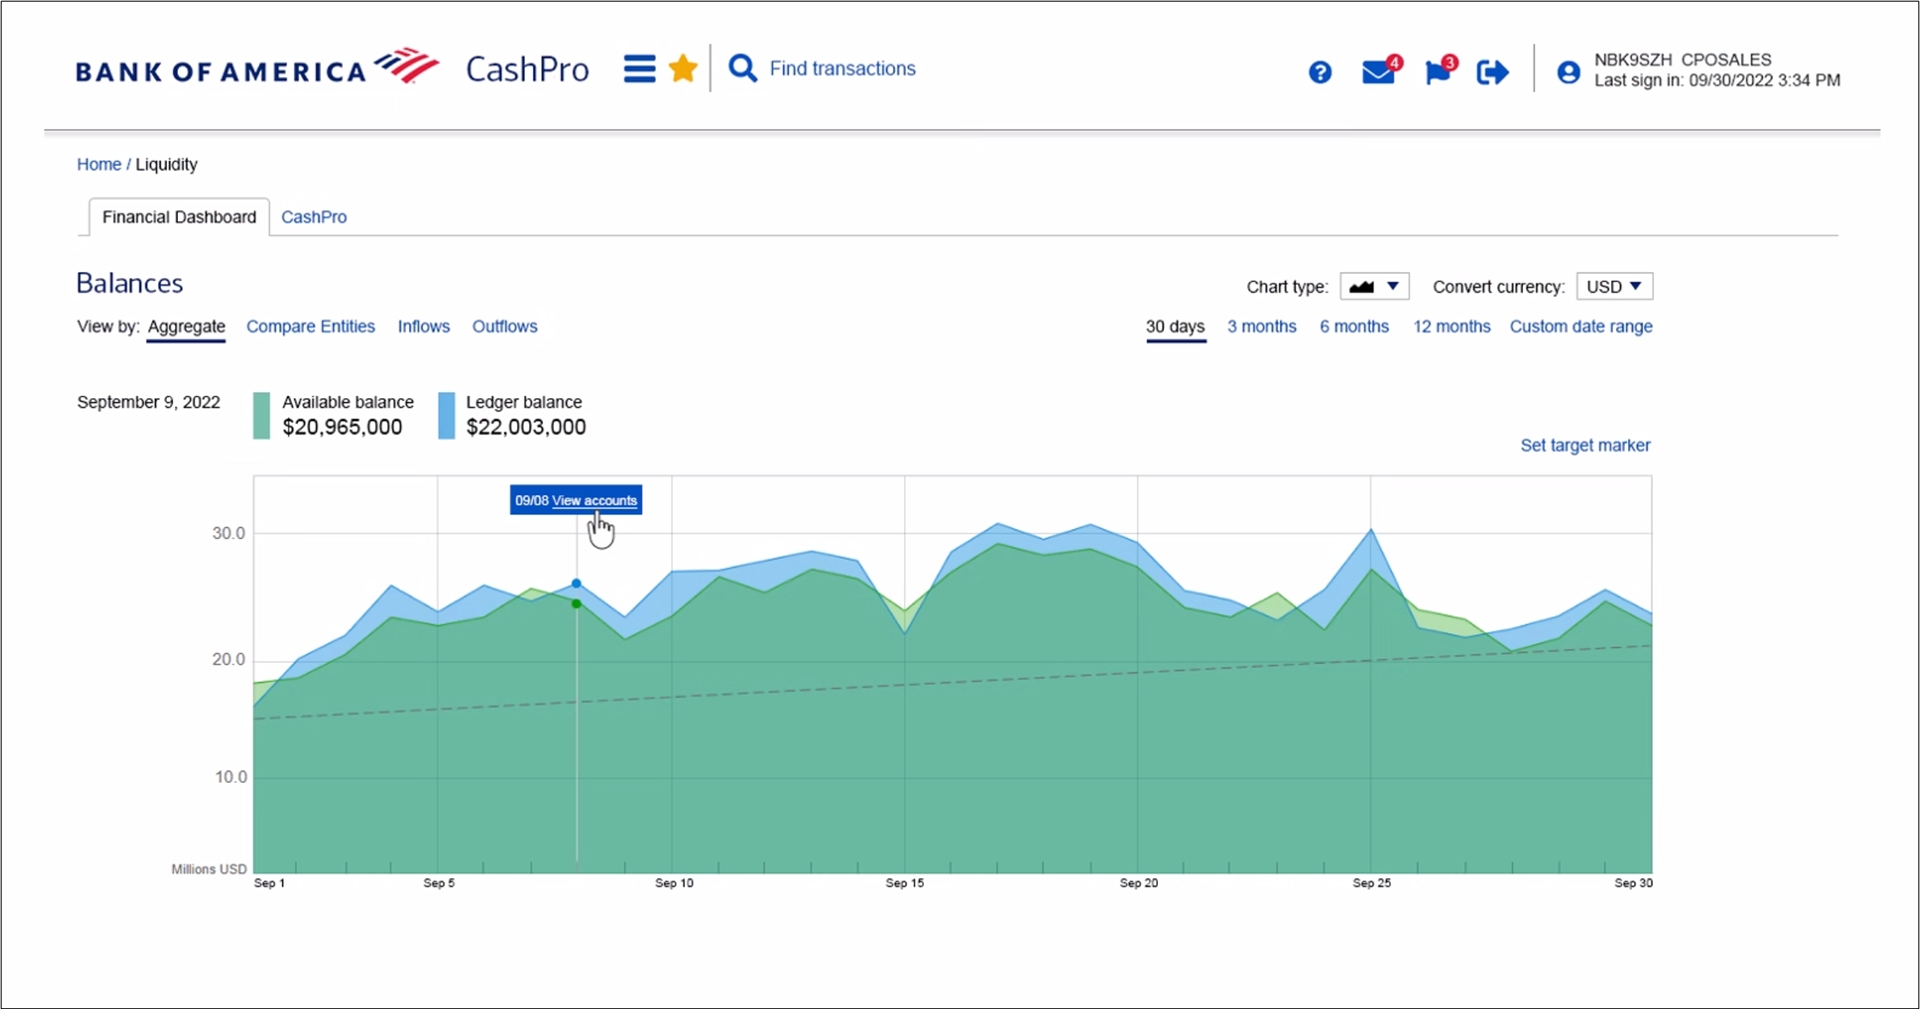This screenshot has width=1920, height=1009.
Task: Click the sign out arrow icon
Action: (x=1492, y=72)
